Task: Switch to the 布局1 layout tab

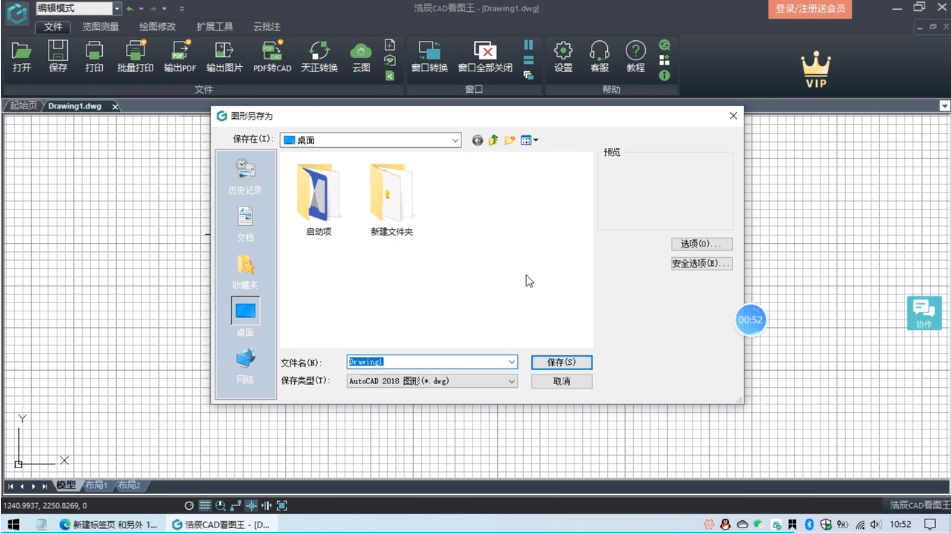Action: (x=96, y=485)
